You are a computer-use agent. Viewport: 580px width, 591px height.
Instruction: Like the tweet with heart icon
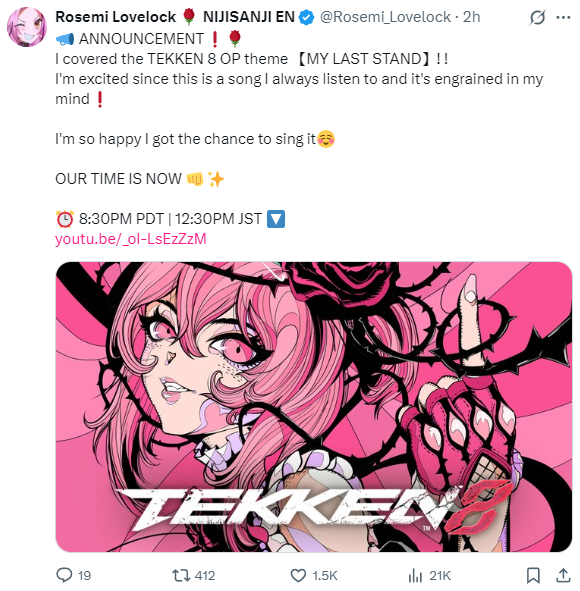298,576
